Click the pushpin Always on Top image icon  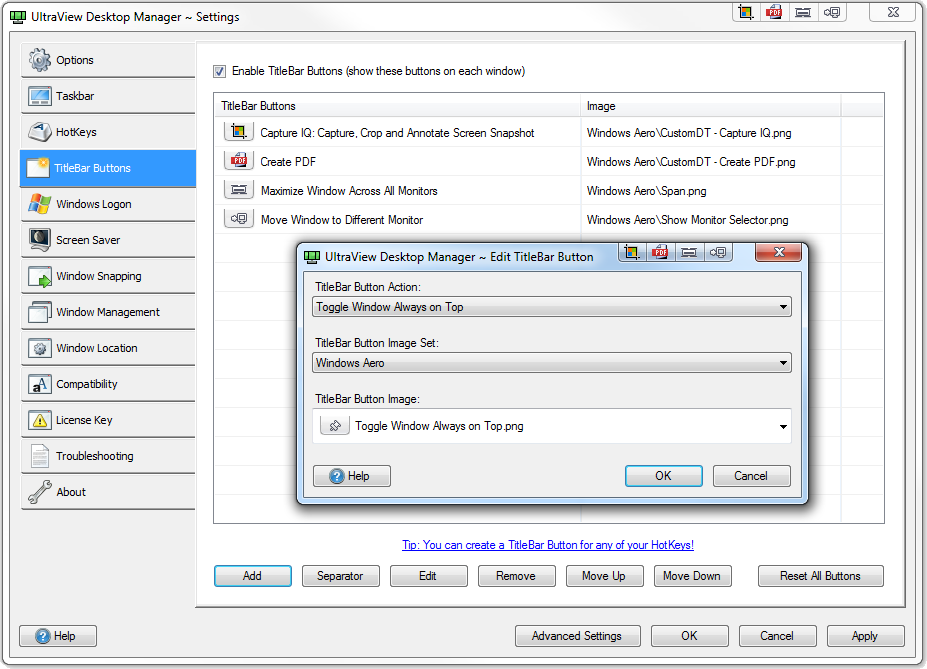[x=335, y=426]
